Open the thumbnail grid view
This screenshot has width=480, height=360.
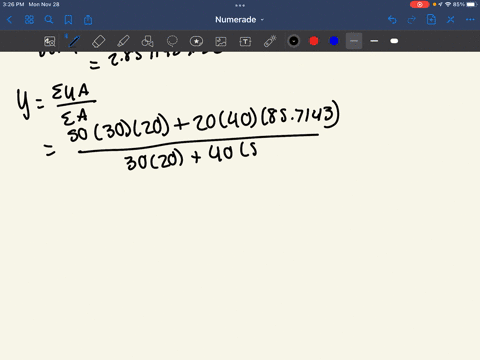(x=29, y=20)
